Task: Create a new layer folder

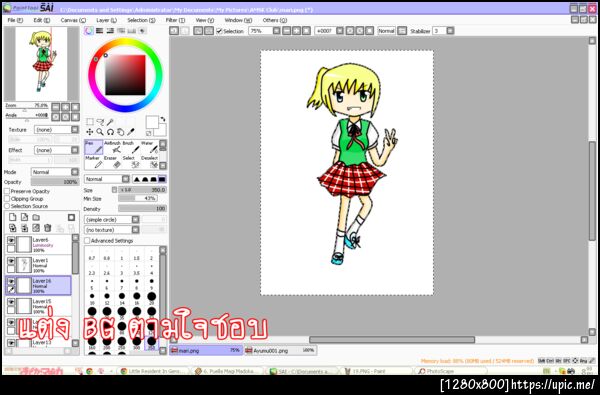Action: (x=36, y=217)
